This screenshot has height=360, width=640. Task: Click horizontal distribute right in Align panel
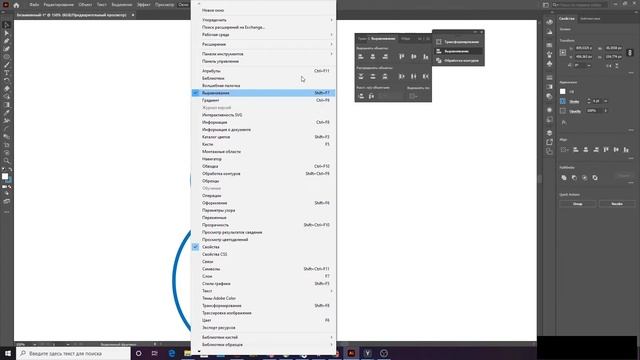coord(426,76)
